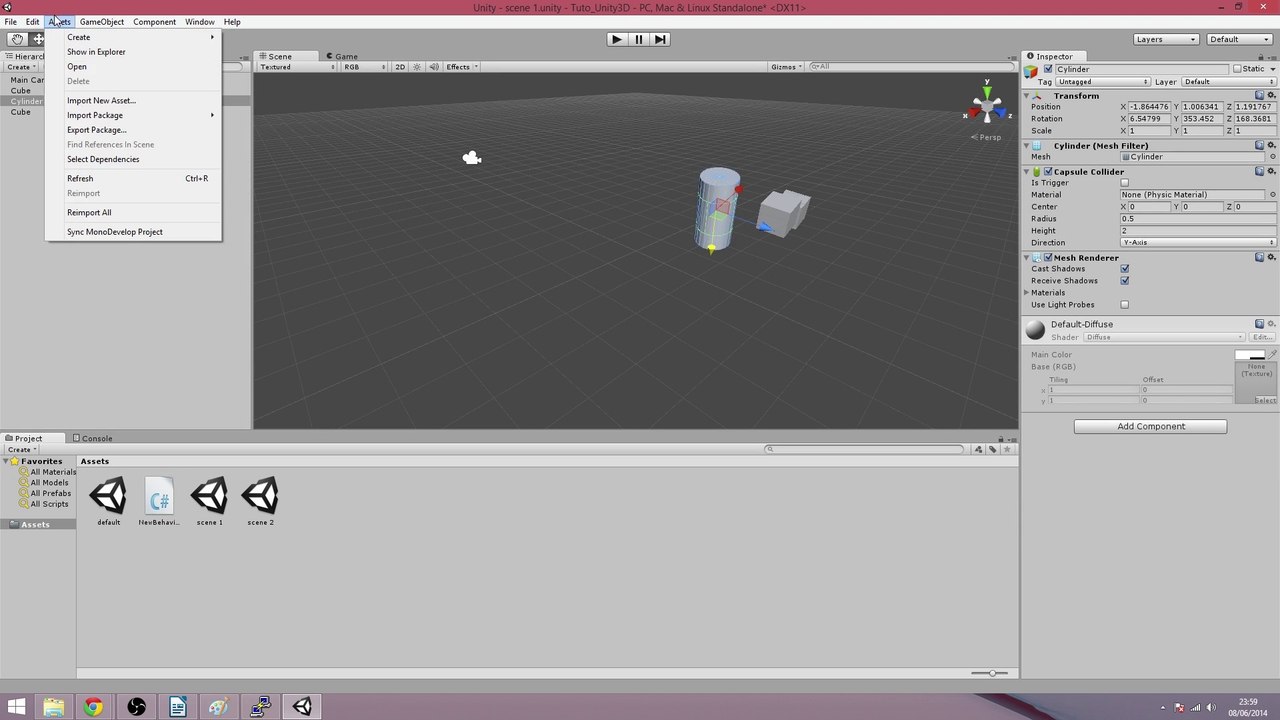The height and width of the screenshot is (720, 1280).
Task: Open OBS from the taskbar
Action: point(136,707)
